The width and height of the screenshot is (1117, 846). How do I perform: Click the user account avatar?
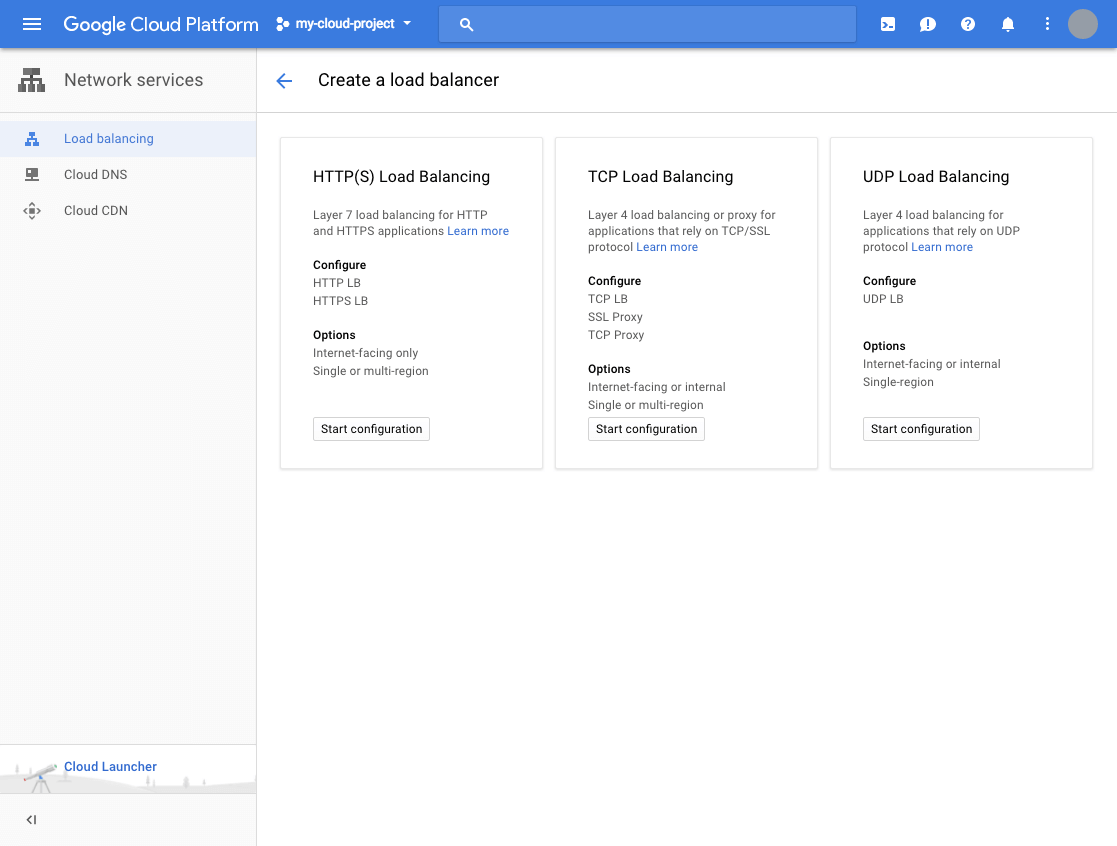pos(1082,24)
